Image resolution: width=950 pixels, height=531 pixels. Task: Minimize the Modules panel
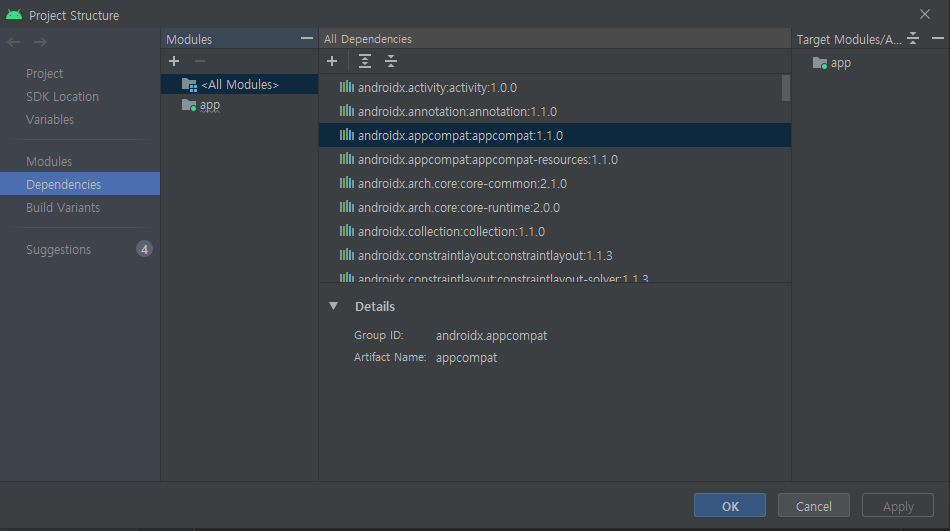pos(307,39)
